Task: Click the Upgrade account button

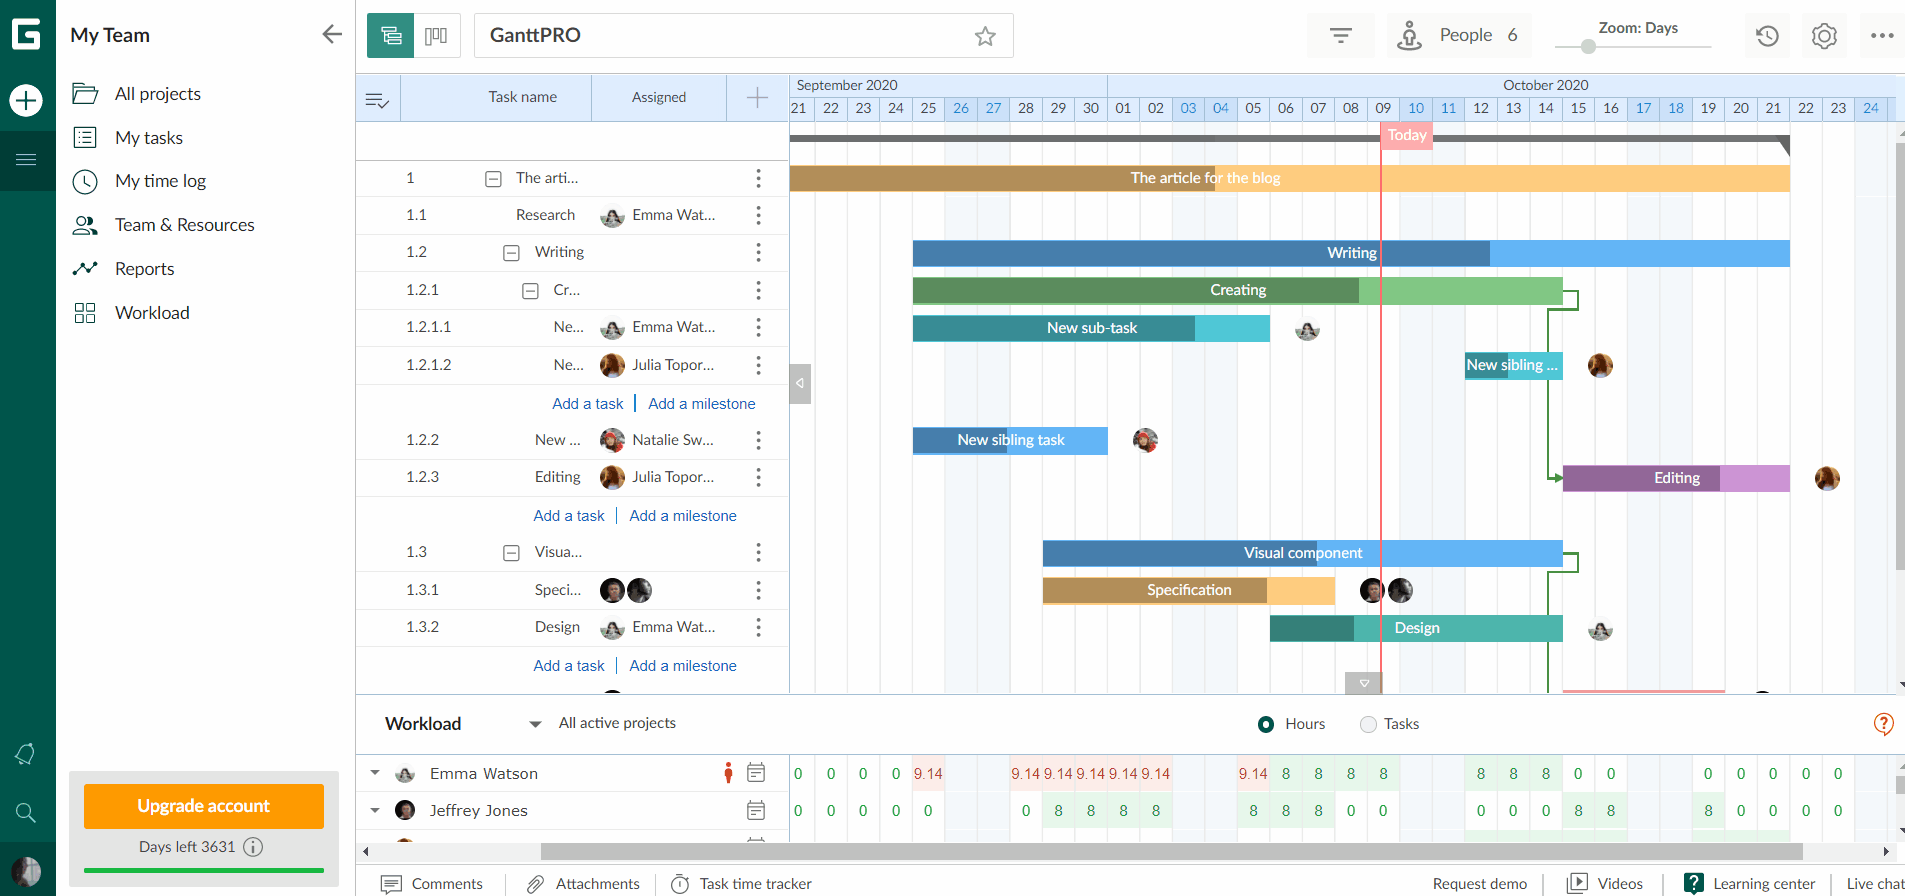Action: 204,806
